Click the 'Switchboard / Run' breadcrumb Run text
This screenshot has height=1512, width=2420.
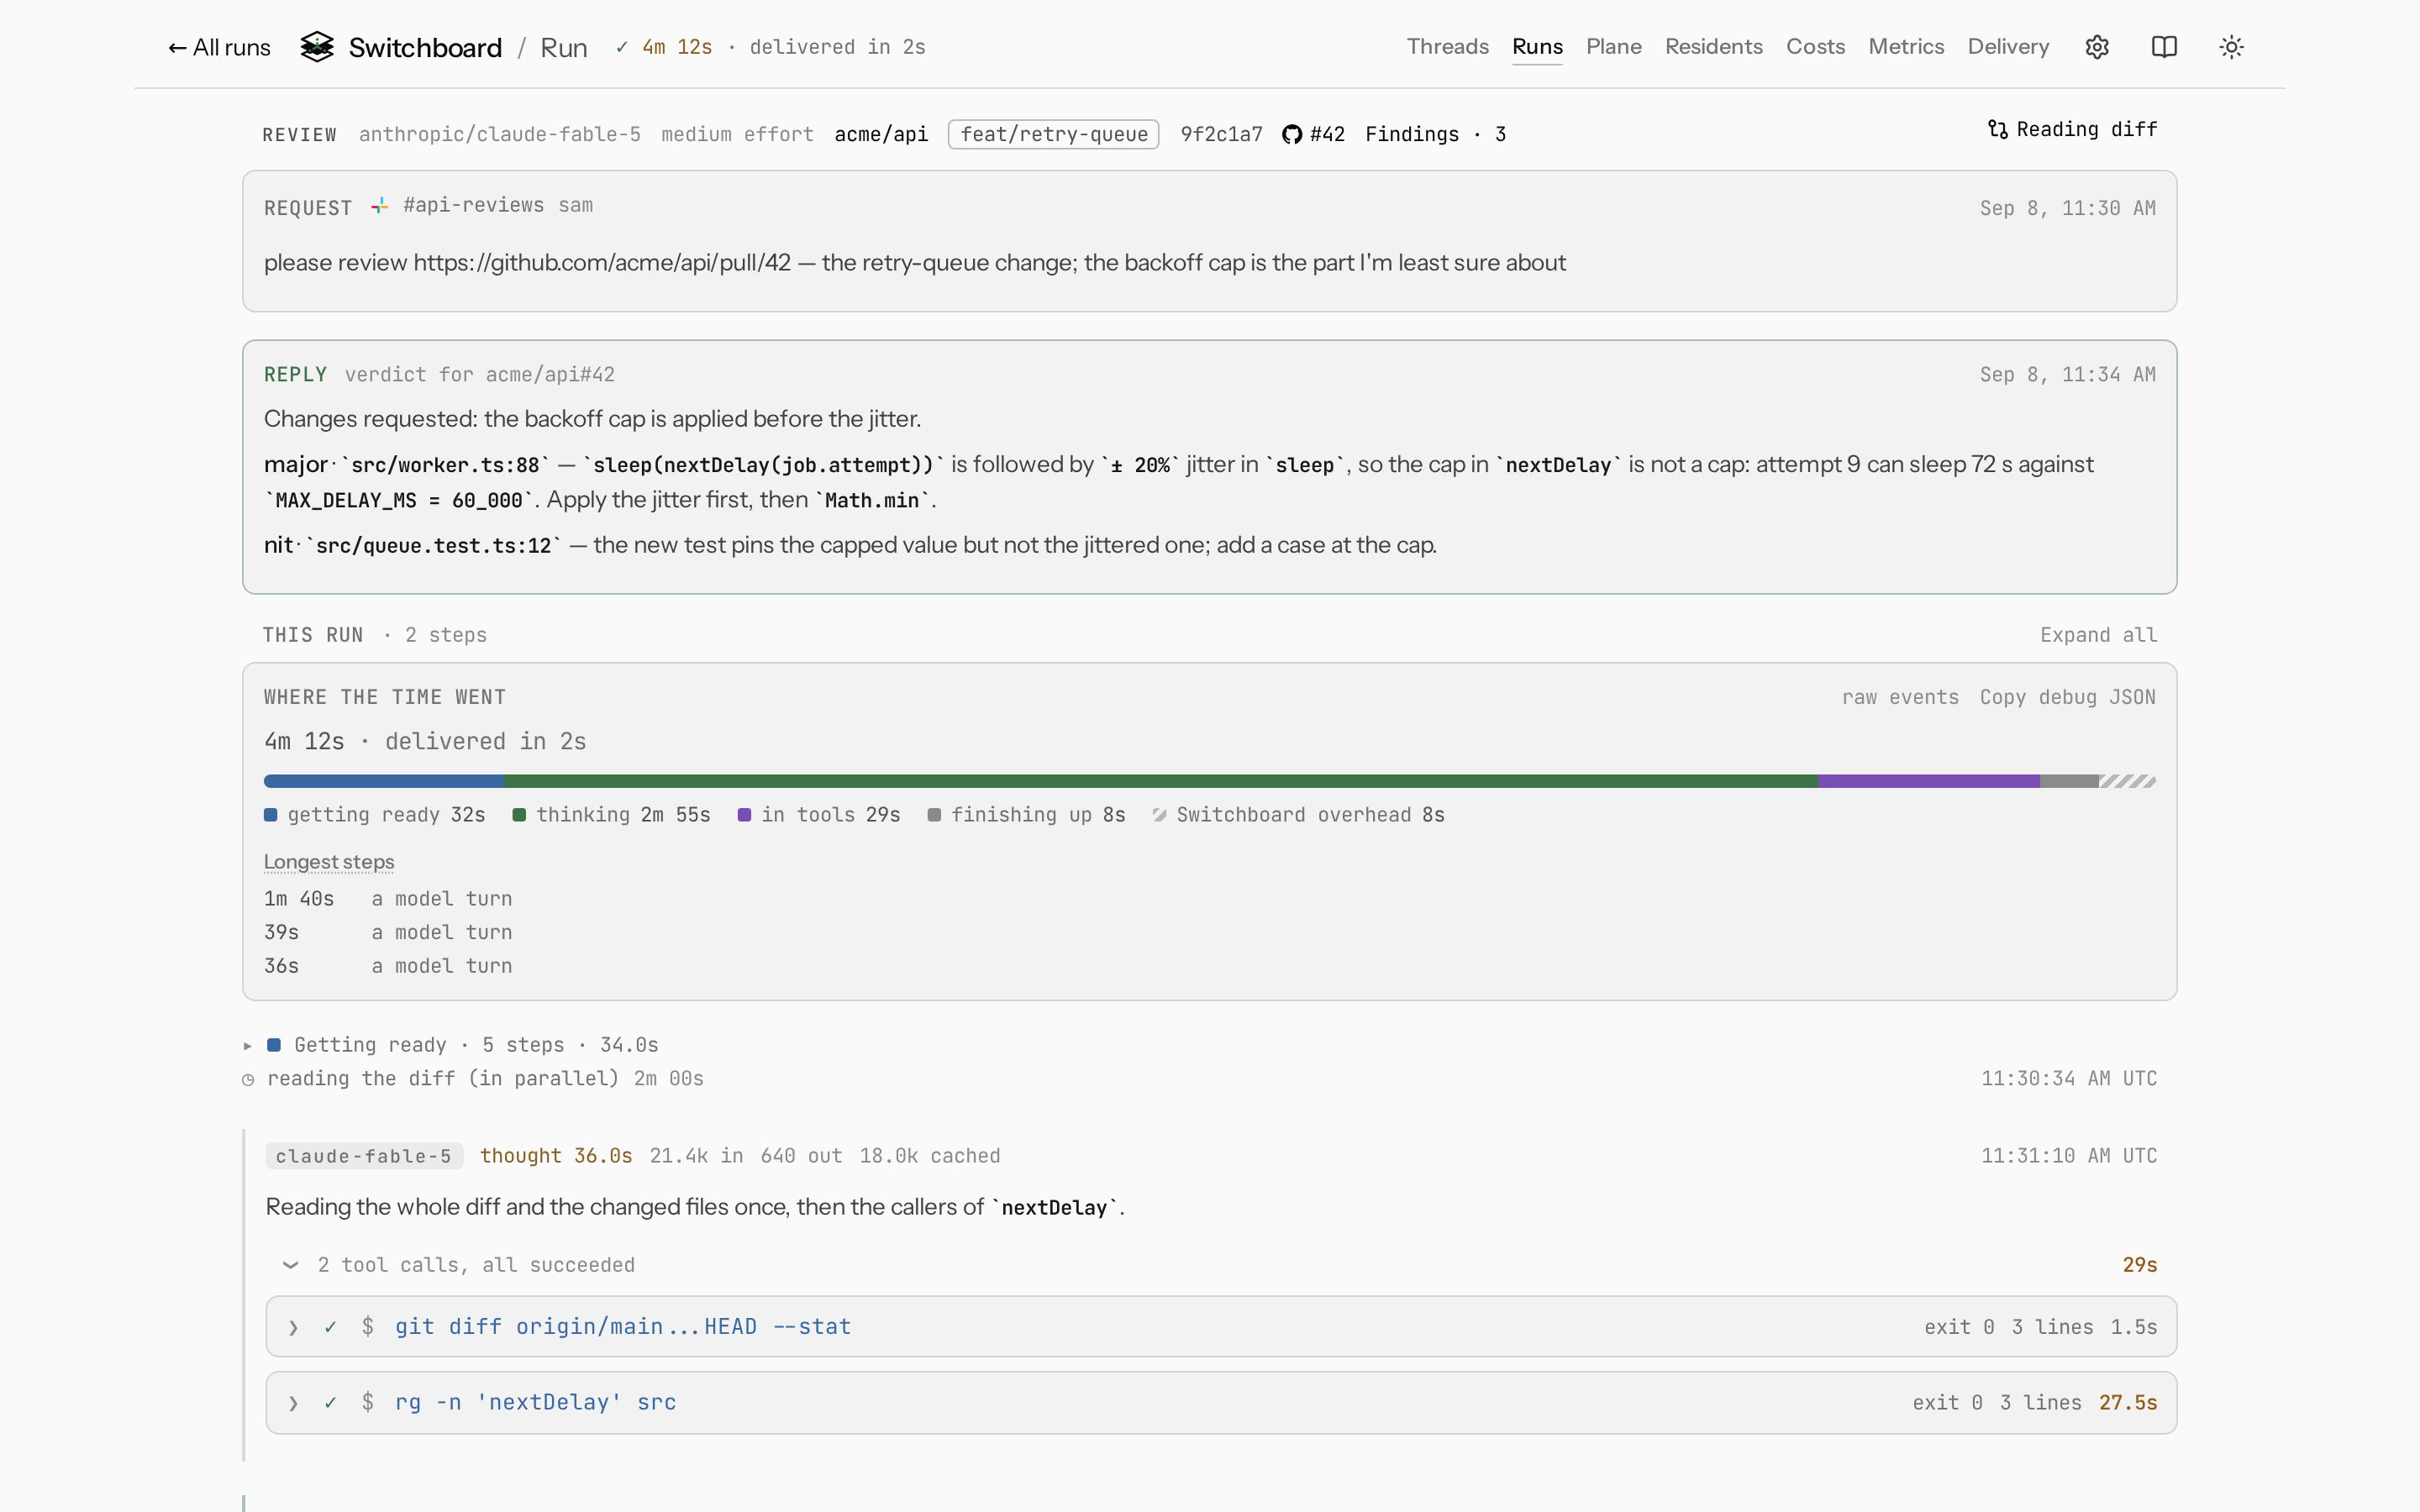click(563, 47)
